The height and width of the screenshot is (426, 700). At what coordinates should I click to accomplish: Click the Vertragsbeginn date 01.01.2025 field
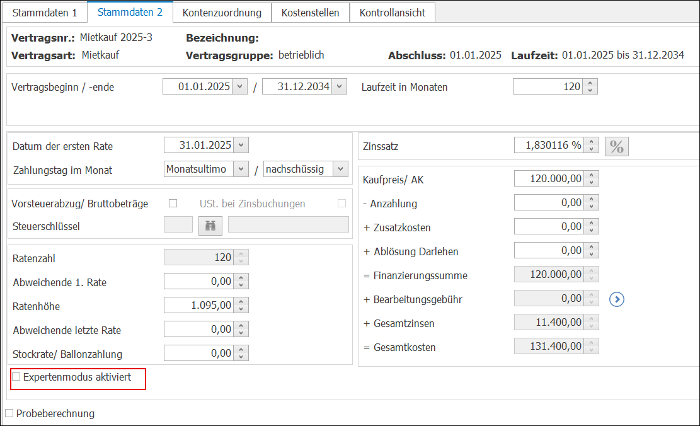point(198,87)
